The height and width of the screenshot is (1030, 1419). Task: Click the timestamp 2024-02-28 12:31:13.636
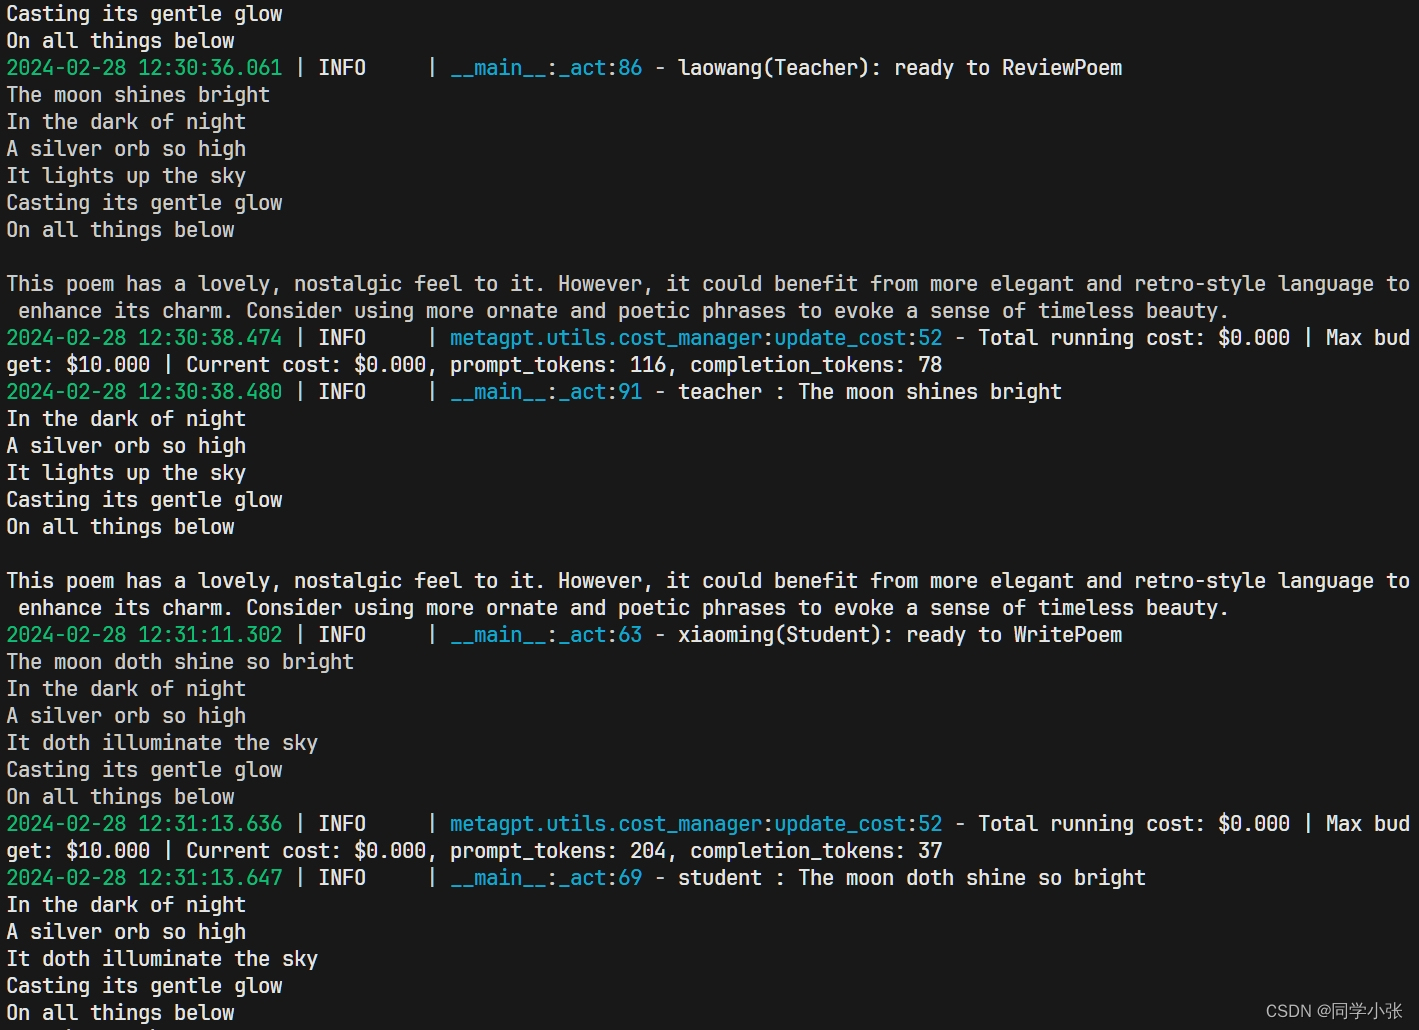click(144, 824)
